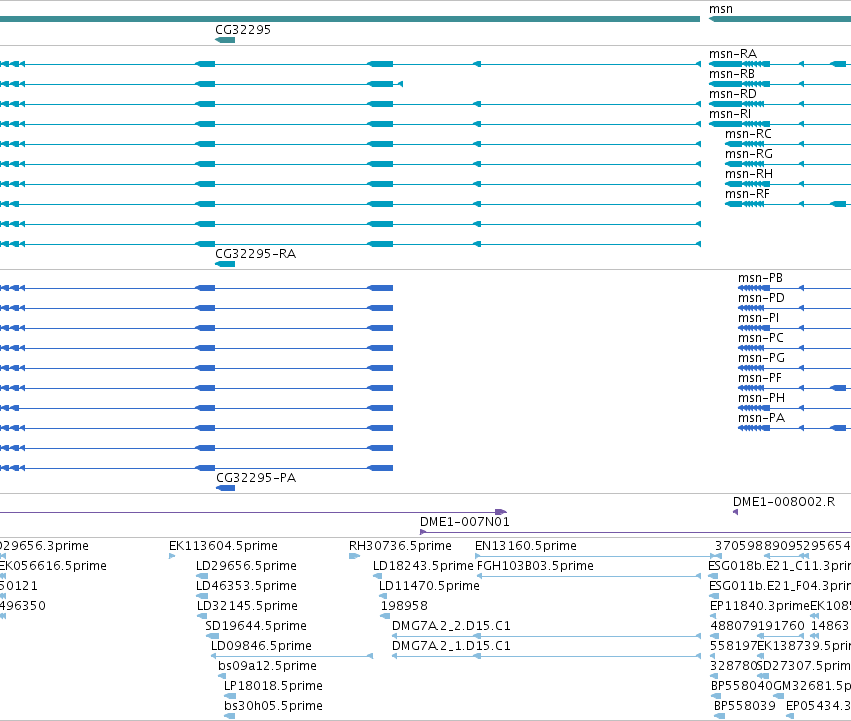Click the msn-RA exon cluster glyph
The width and height of the screenshot is (851, 721).
739,64
